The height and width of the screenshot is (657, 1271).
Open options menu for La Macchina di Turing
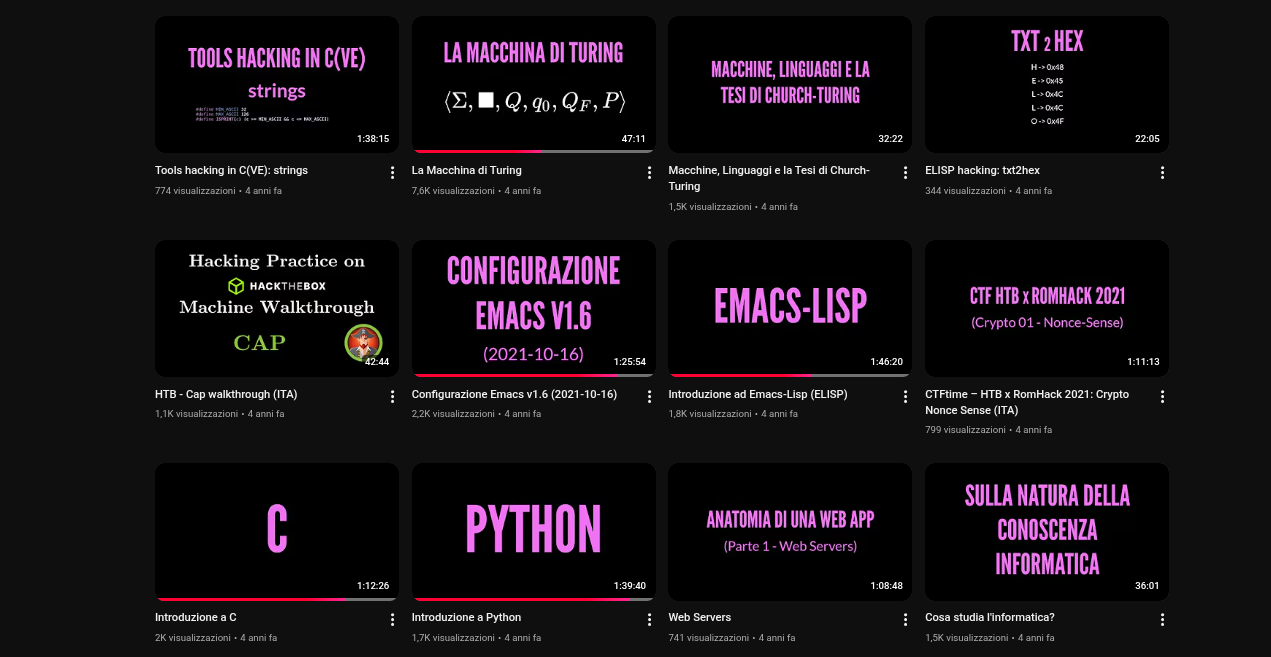coord(649,173)
